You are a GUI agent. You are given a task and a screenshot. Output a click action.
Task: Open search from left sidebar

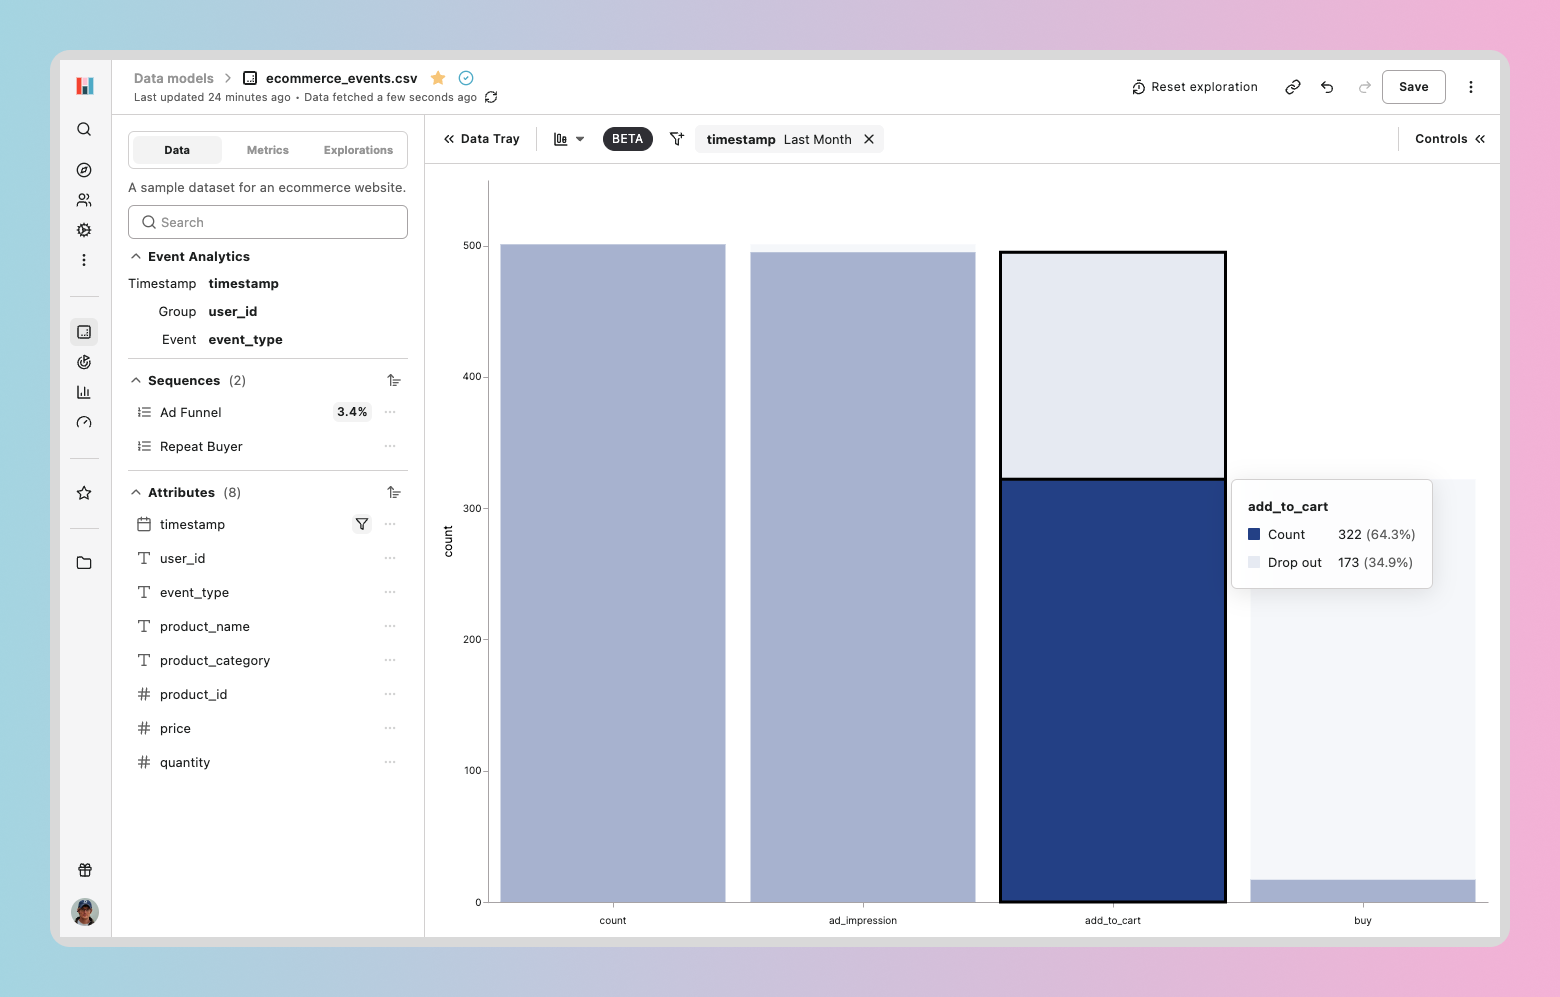point(84,129)
